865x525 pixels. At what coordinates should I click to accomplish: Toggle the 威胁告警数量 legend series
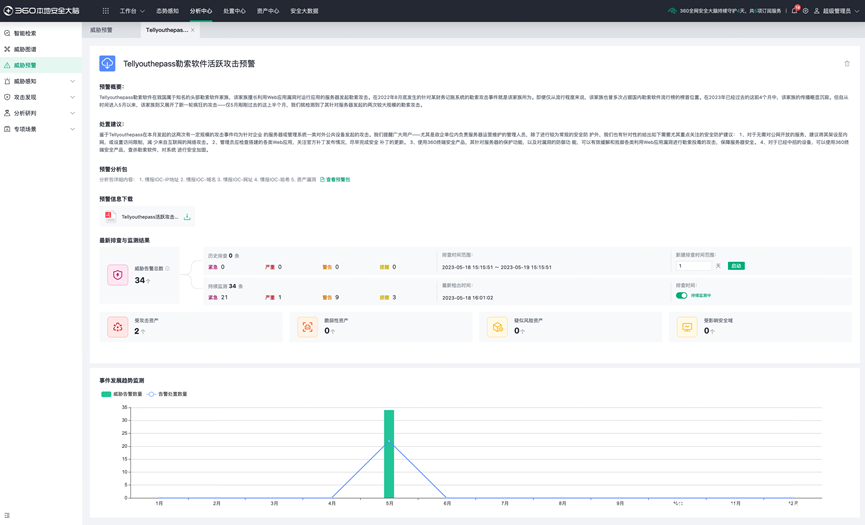point(121,394)
